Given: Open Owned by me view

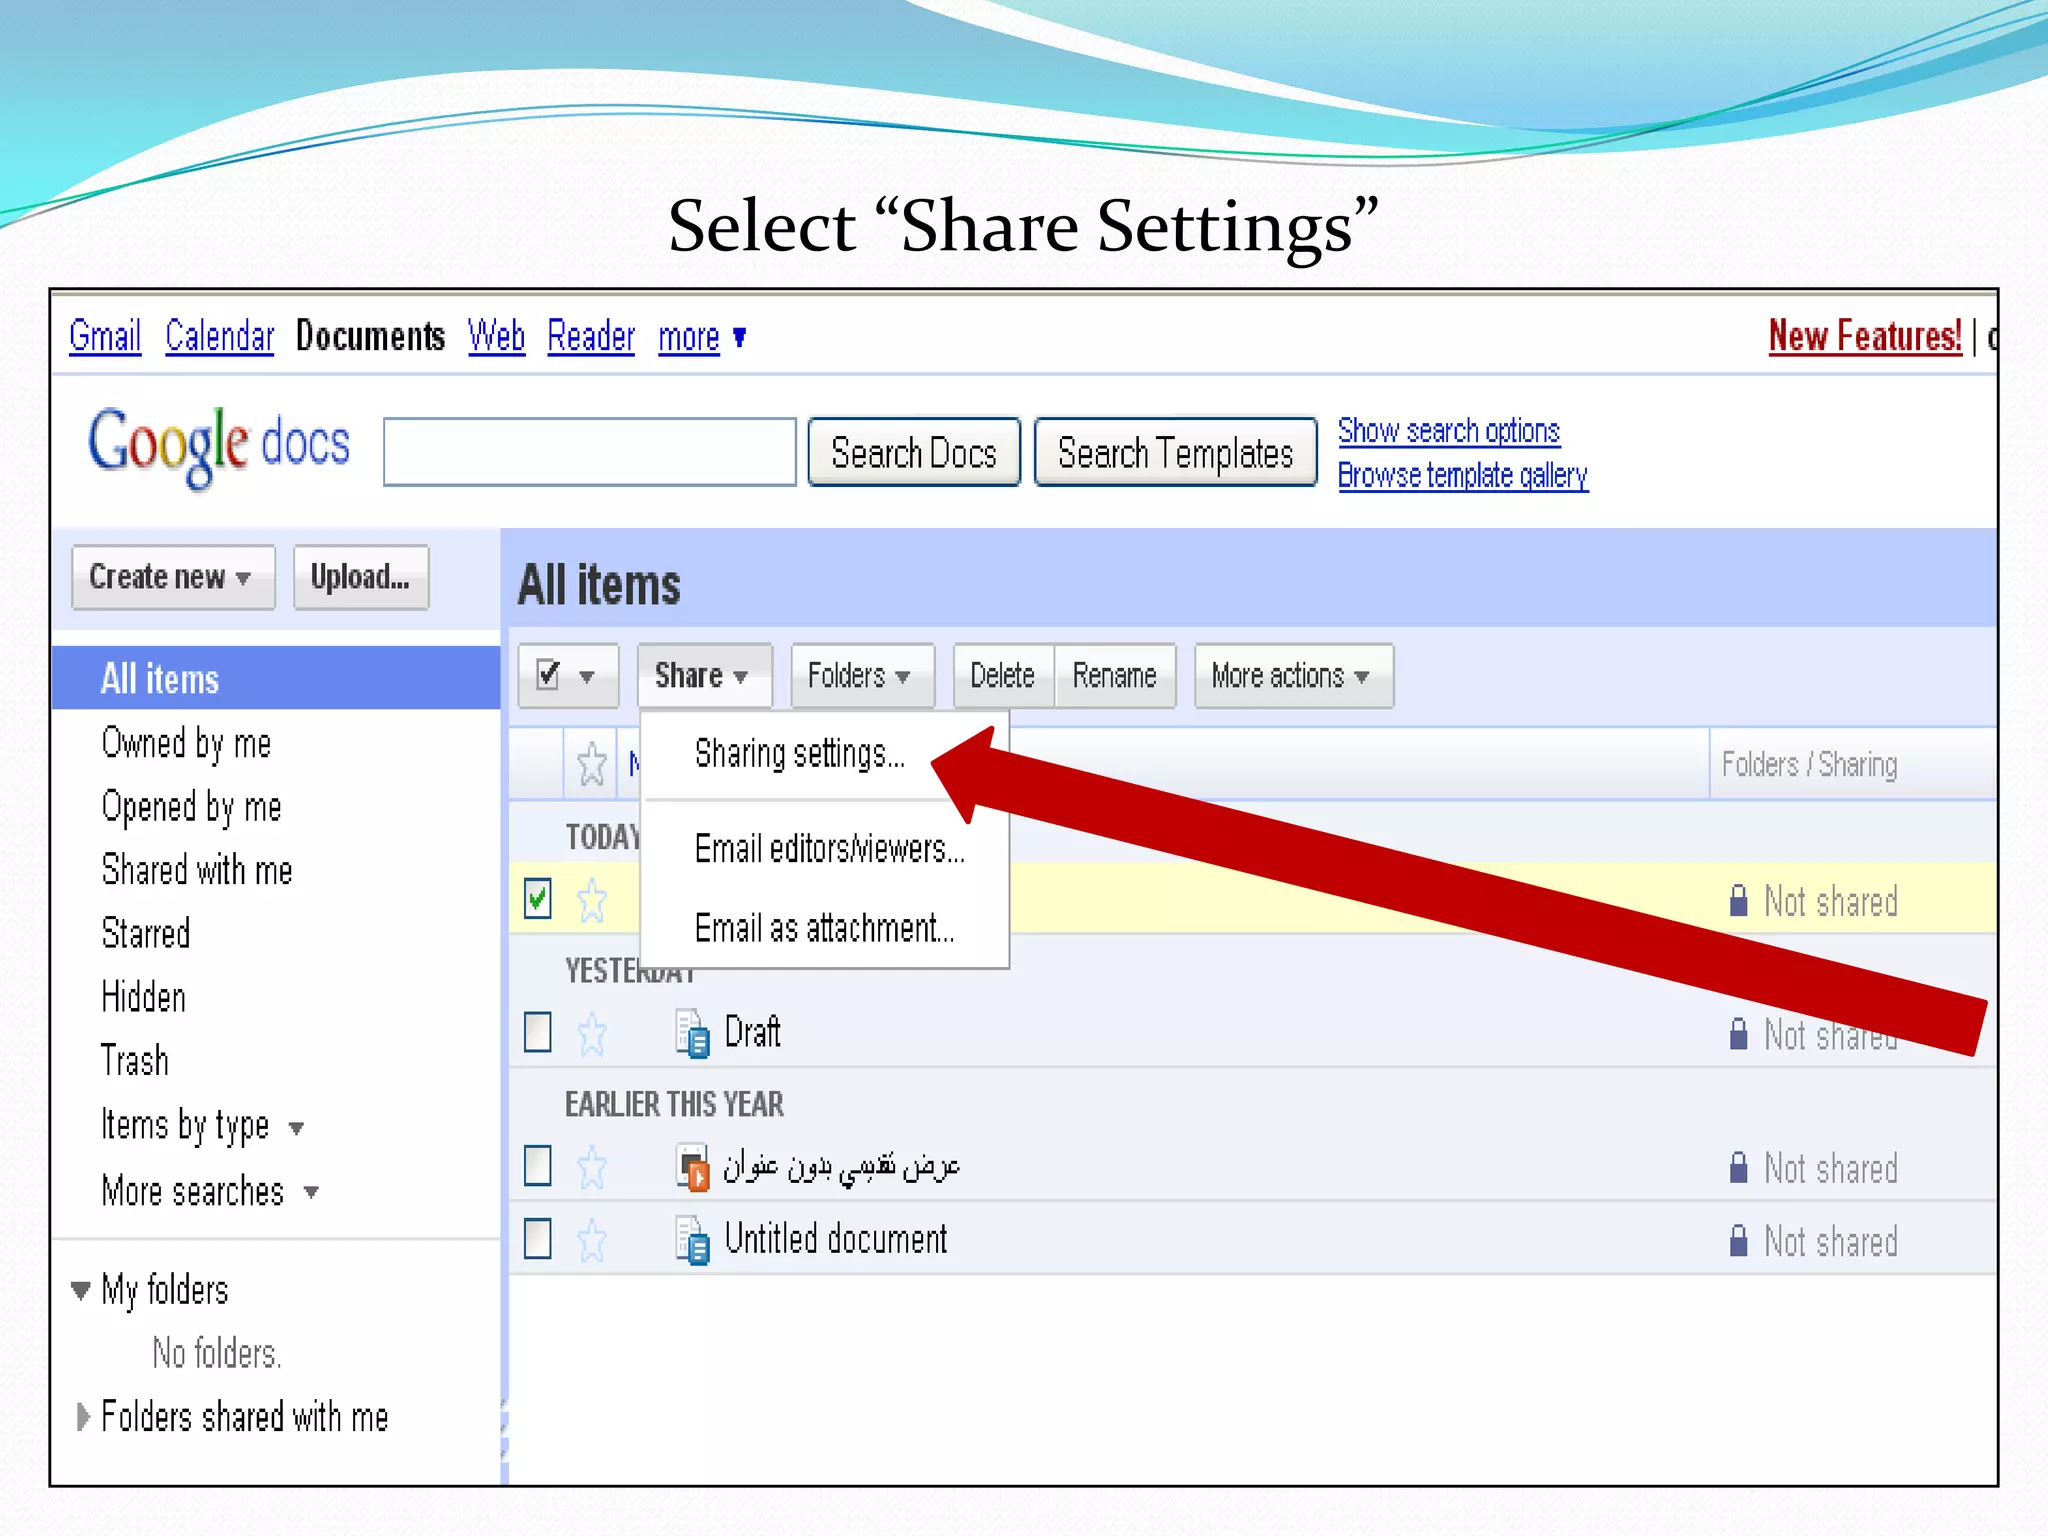Looking at the screenshot, I should [x=186, y=743].
